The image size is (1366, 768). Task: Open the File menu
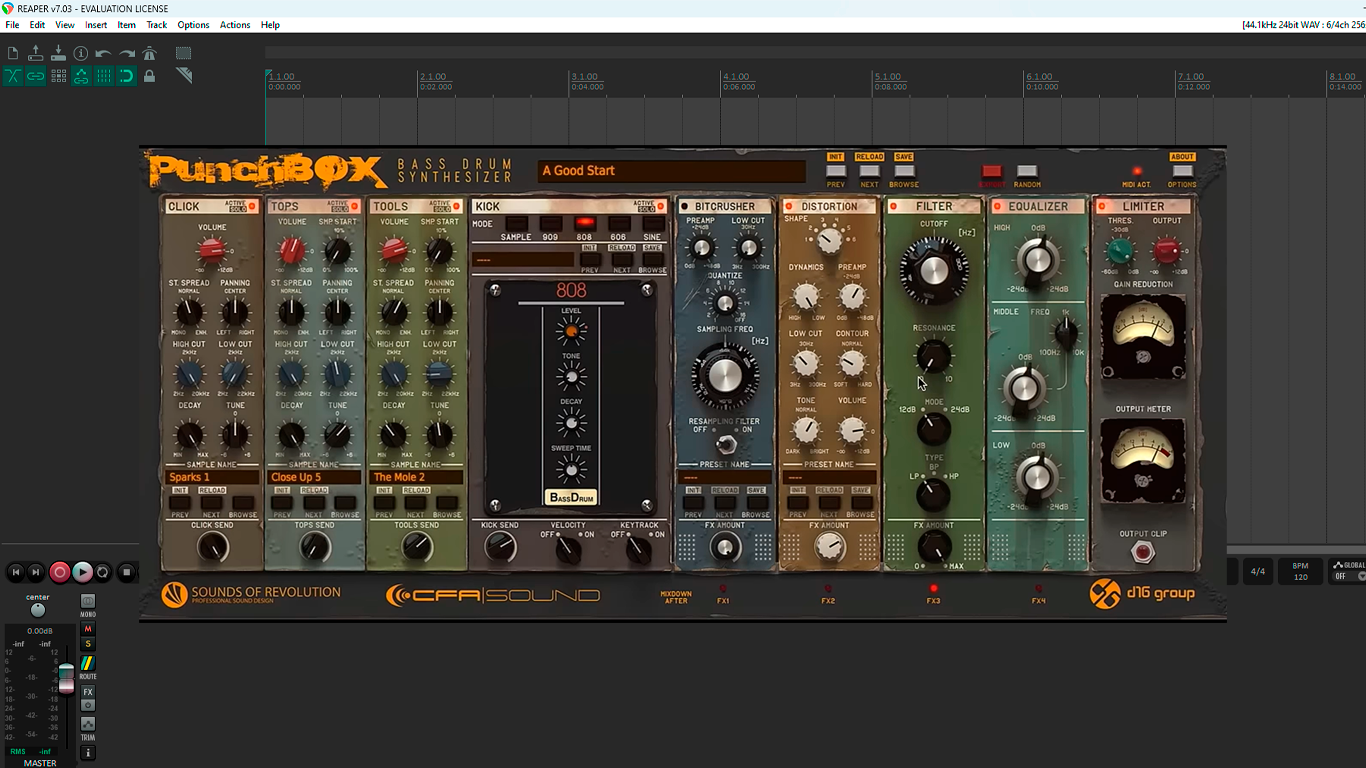tap(12, 25)
